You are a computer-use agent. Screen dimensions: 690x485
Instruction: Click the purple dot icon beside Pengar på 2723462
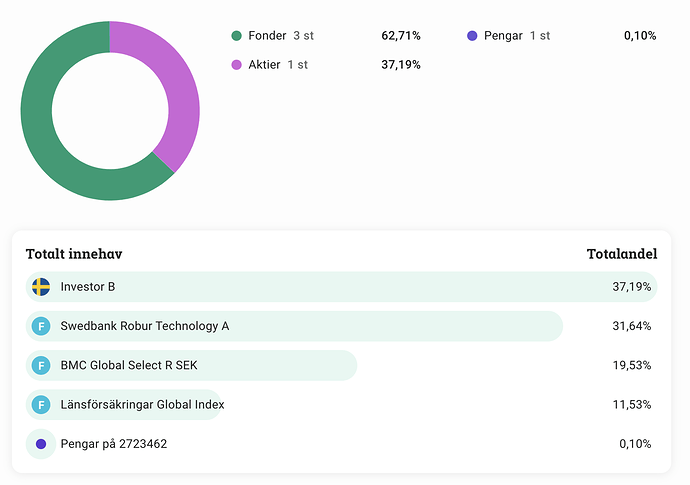(41, 444)
